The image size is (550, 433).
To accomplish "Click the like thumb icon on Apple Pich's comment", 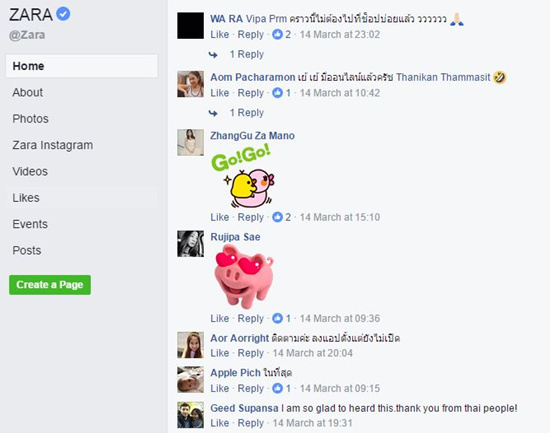I will click(277, 388).
